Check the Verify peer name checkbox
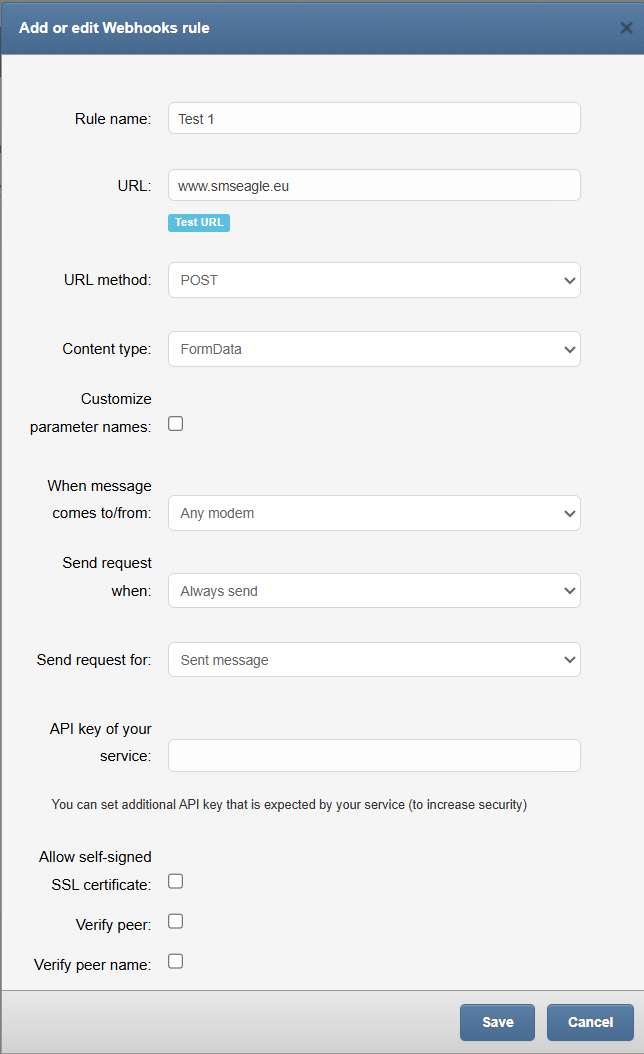Image resolution: width=644 pixels, height=1054 pixels. coord(175,961)
